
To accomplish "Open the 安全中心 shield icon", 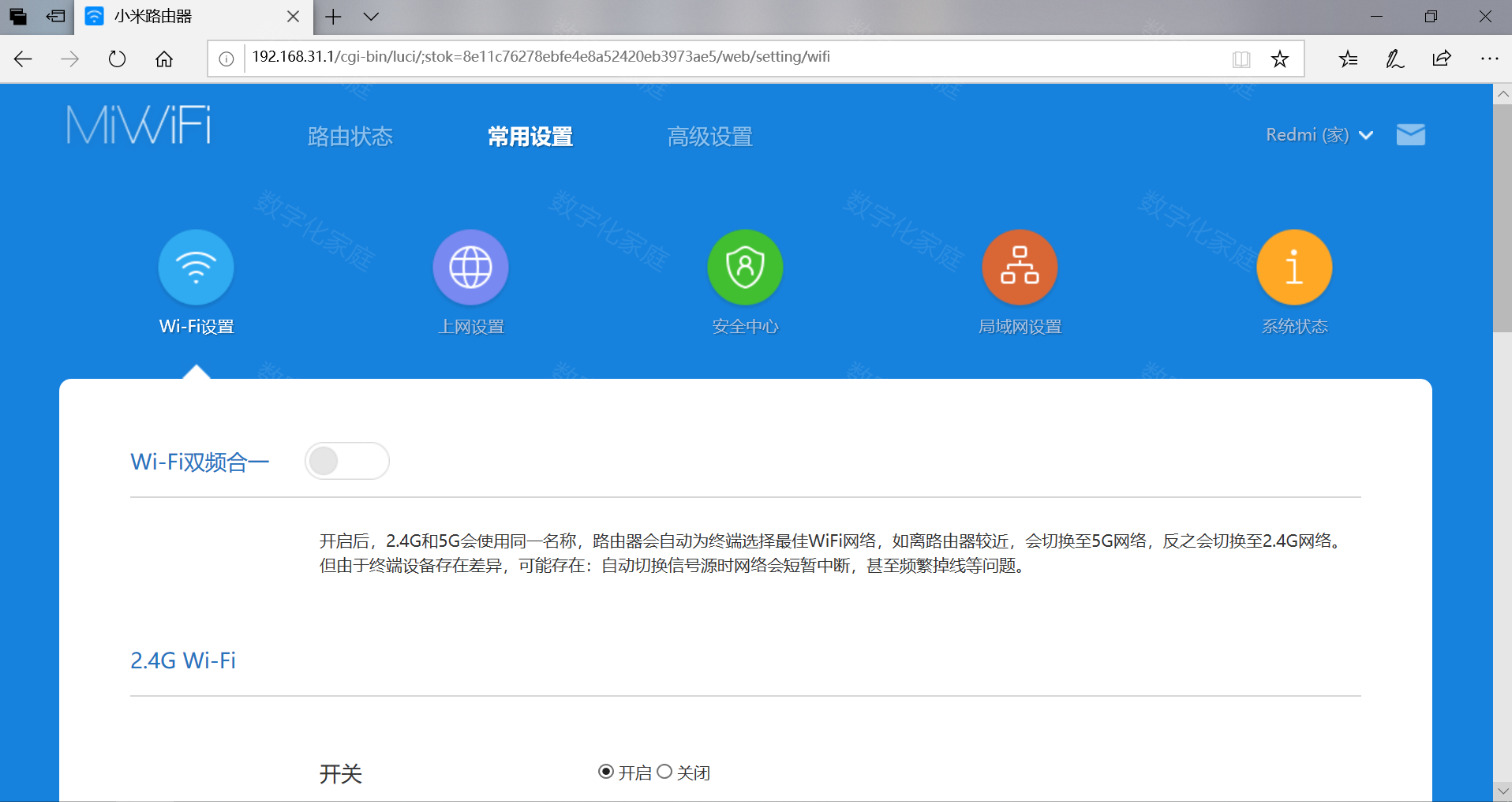I will click(745, 267).
